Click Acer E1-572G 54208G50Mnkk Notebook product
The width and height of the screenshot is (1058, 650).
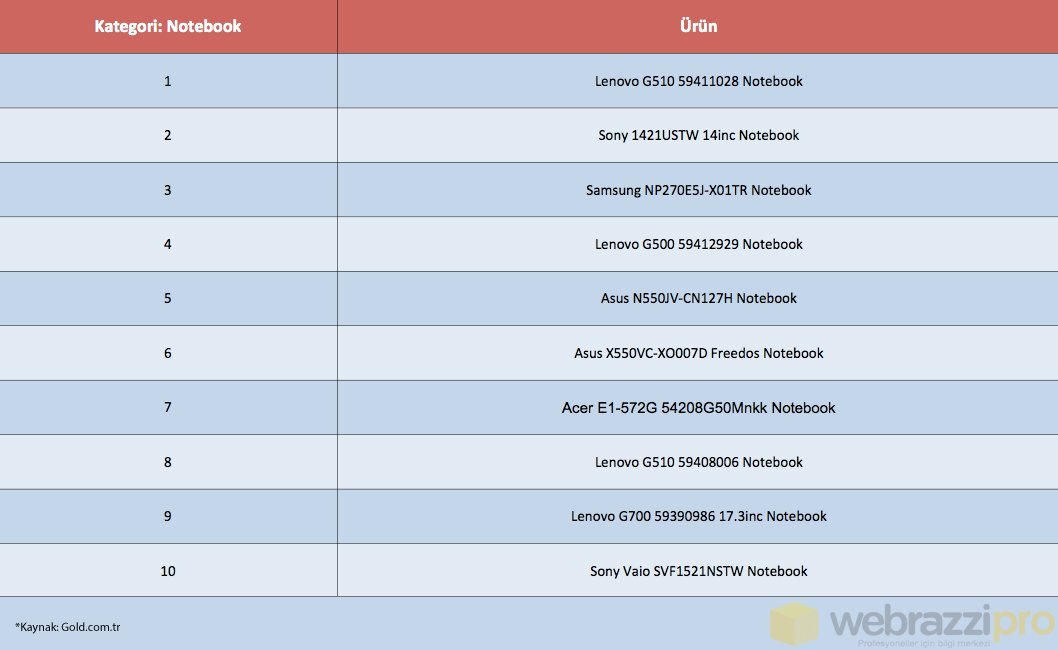pyautogui.click(x=698, y=408)
